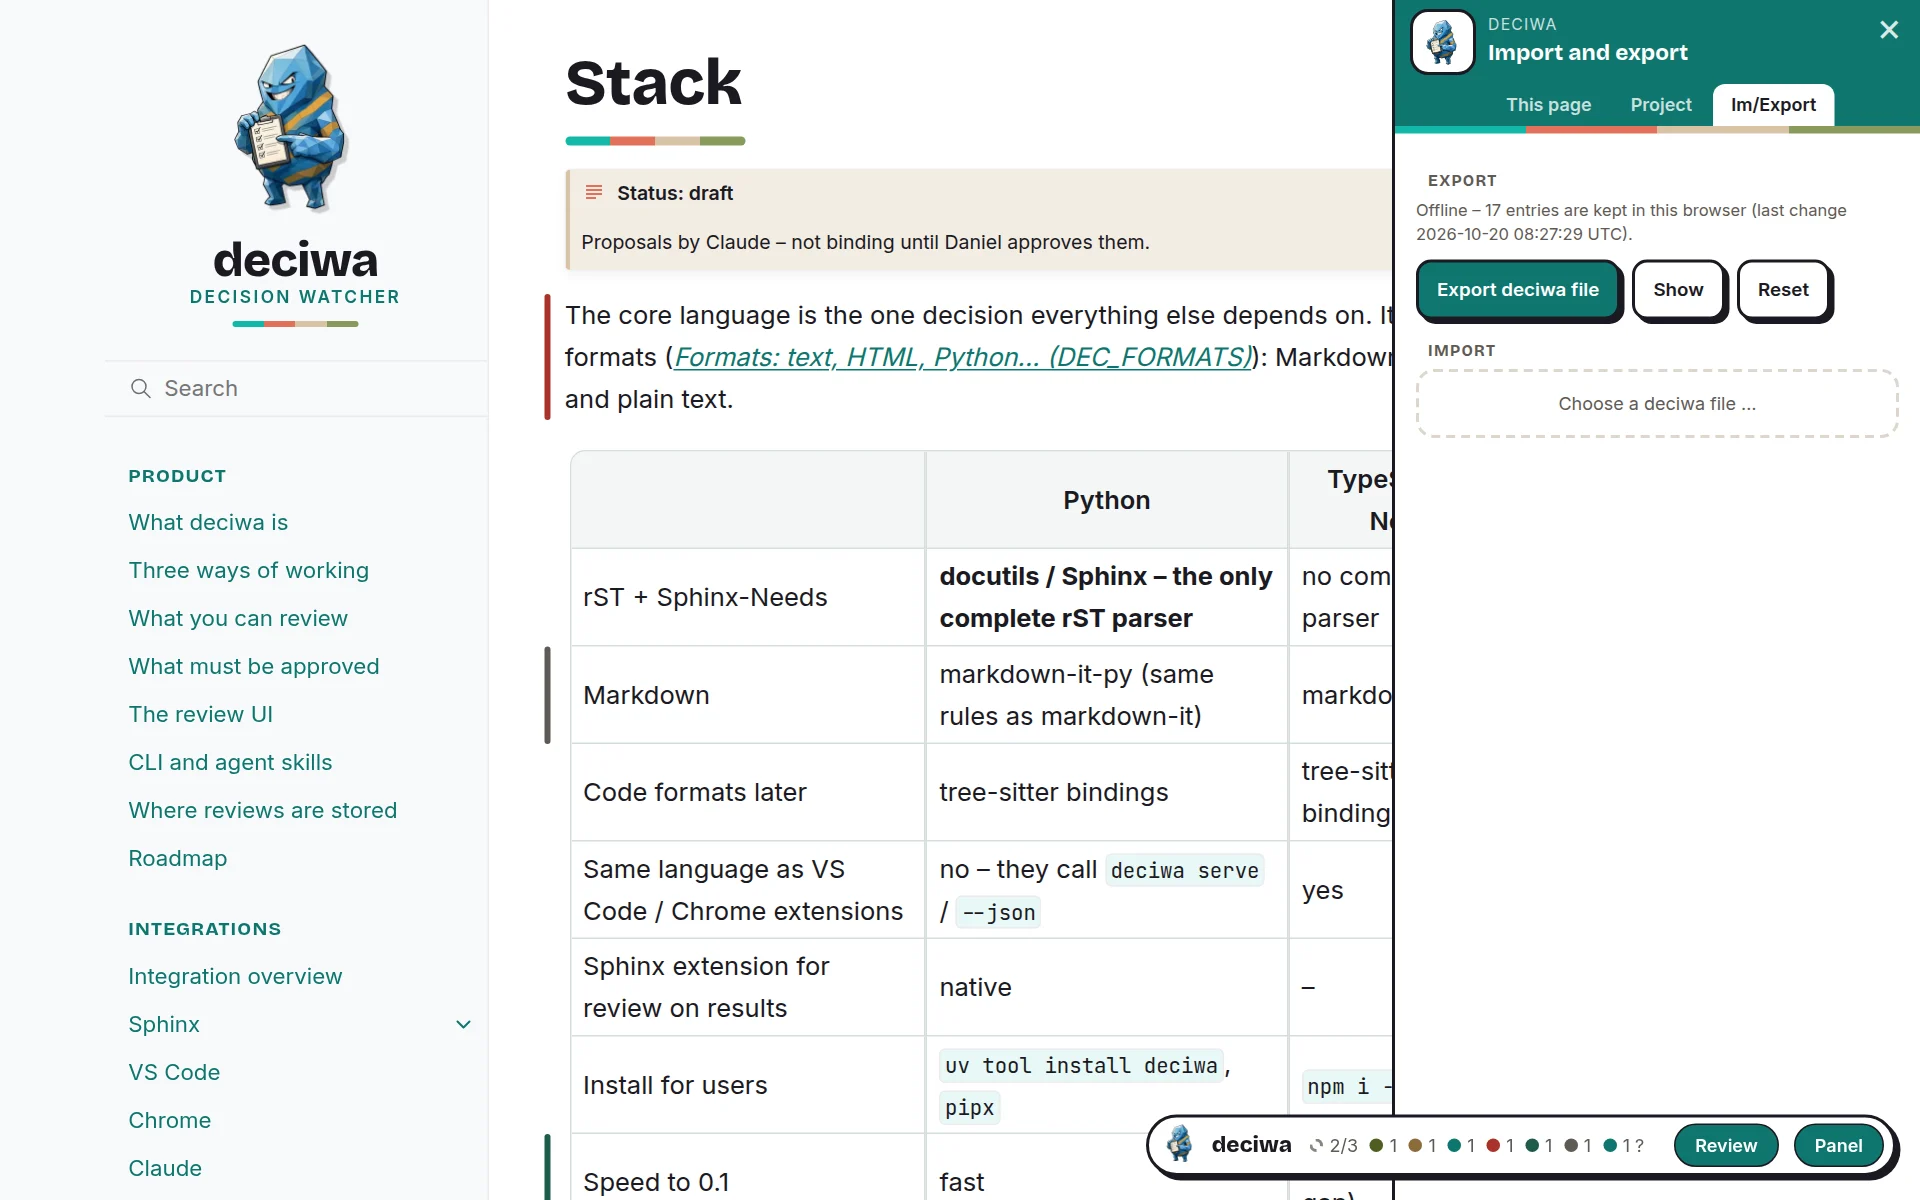Click the gray status dot in bottom bar
1920x1200 pixels.
[x=1571, y=1146]
